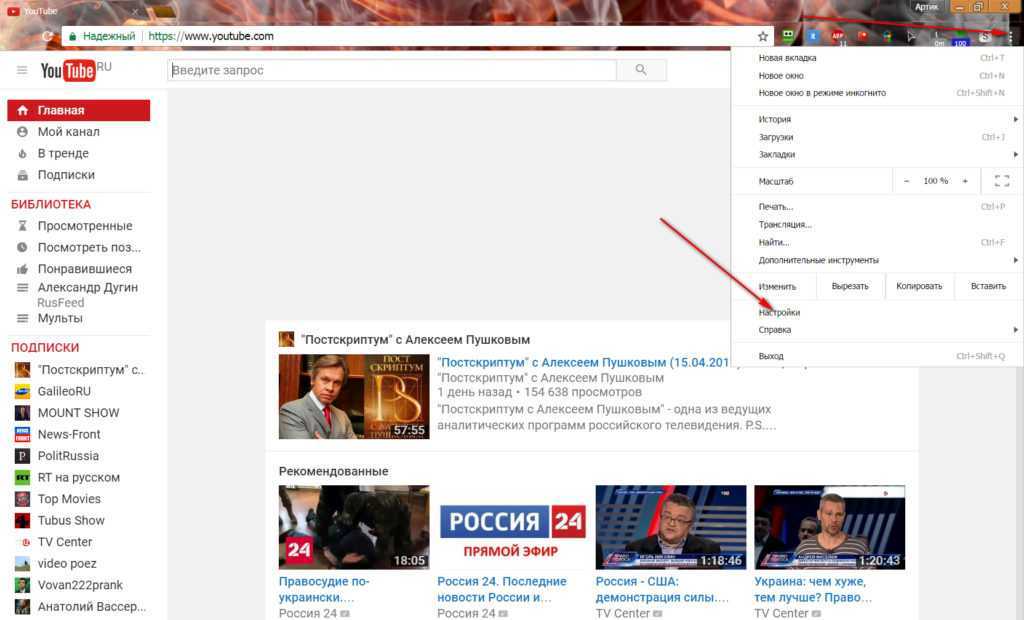Increase zoom with the plus button

pos(965,181)
